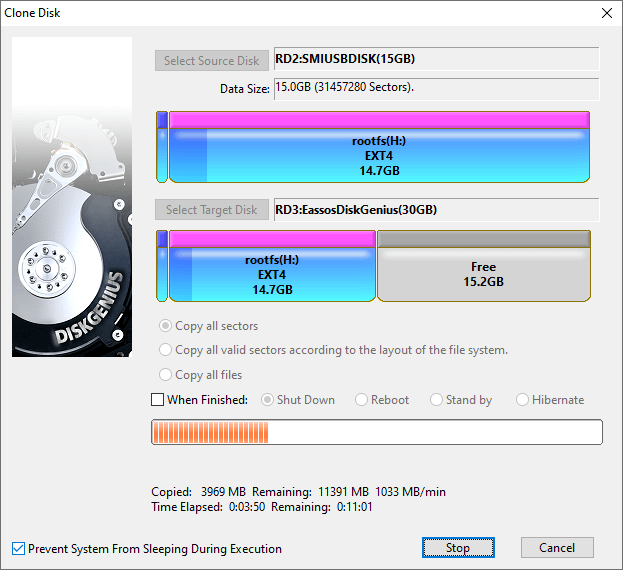Viewport: 623px width, 570px height.
Task: Select the Copy all sectors option
Action: point(166,326)
